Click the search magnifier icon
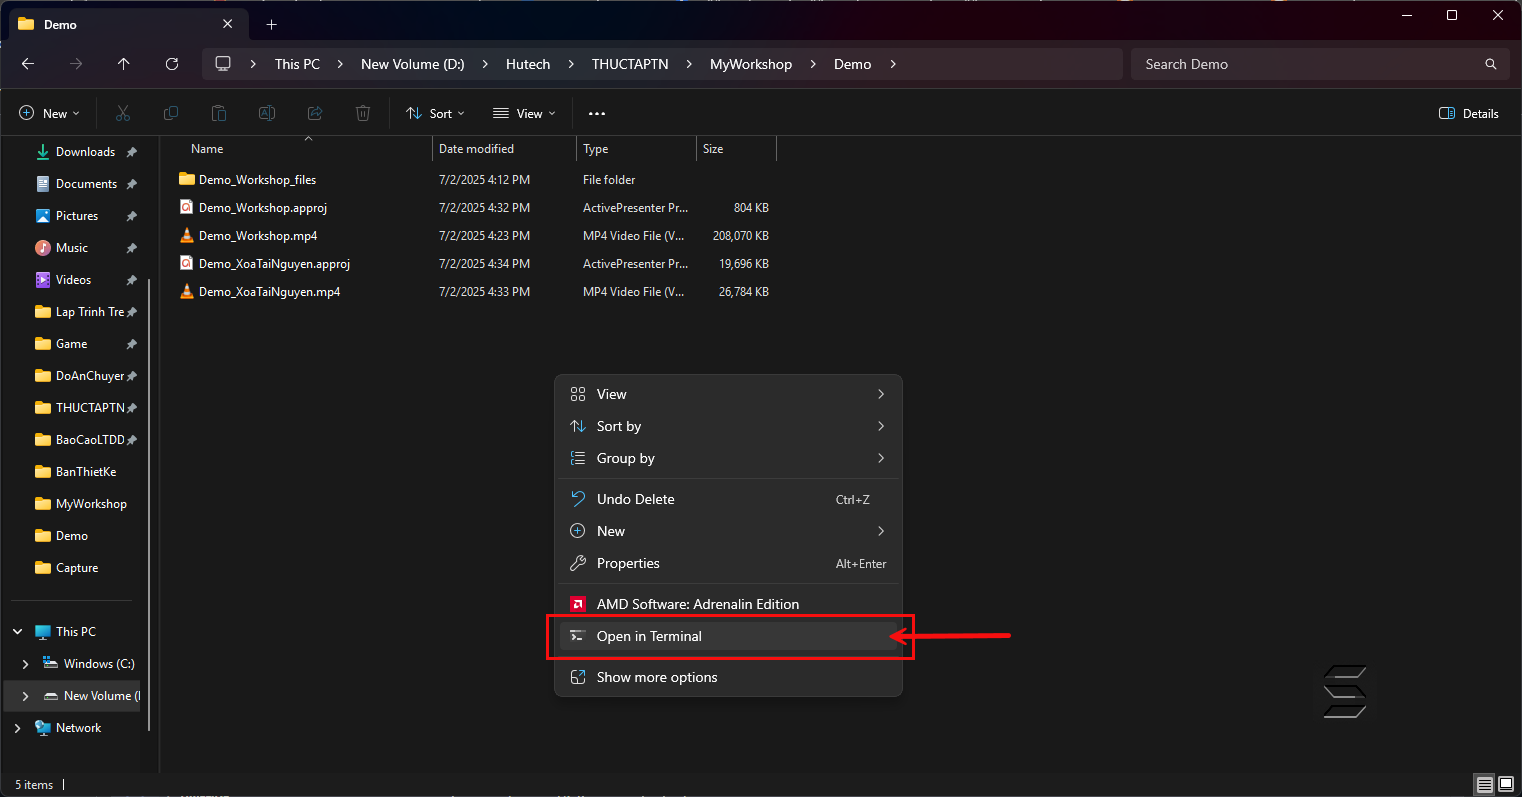 pos(1491,64)
